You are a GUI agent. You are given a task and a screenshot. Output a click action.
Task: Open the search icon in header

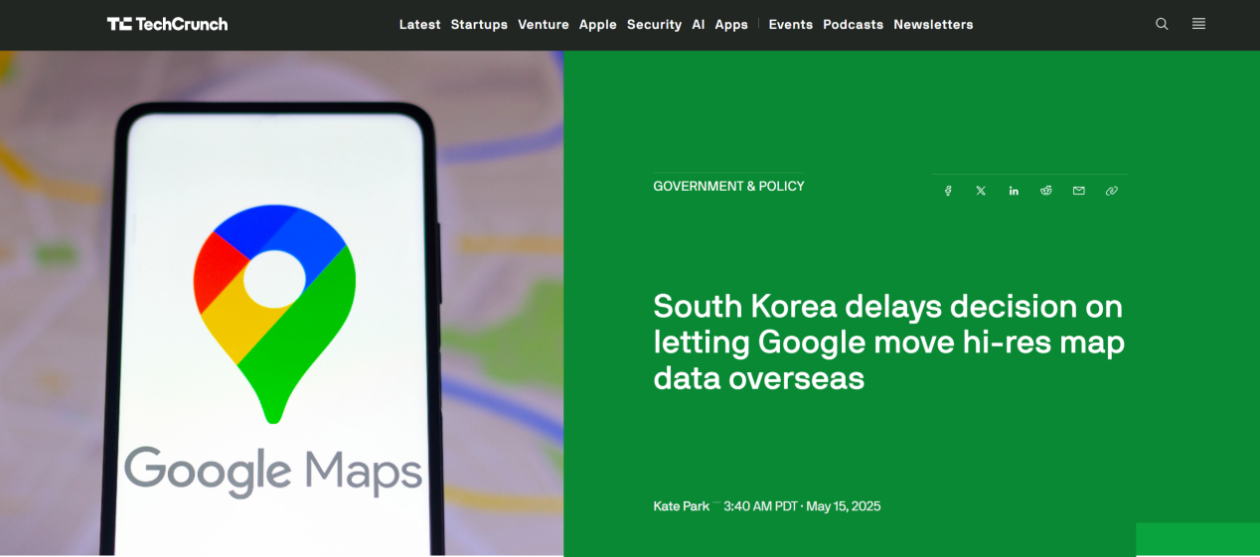(x=1162, y=24)
